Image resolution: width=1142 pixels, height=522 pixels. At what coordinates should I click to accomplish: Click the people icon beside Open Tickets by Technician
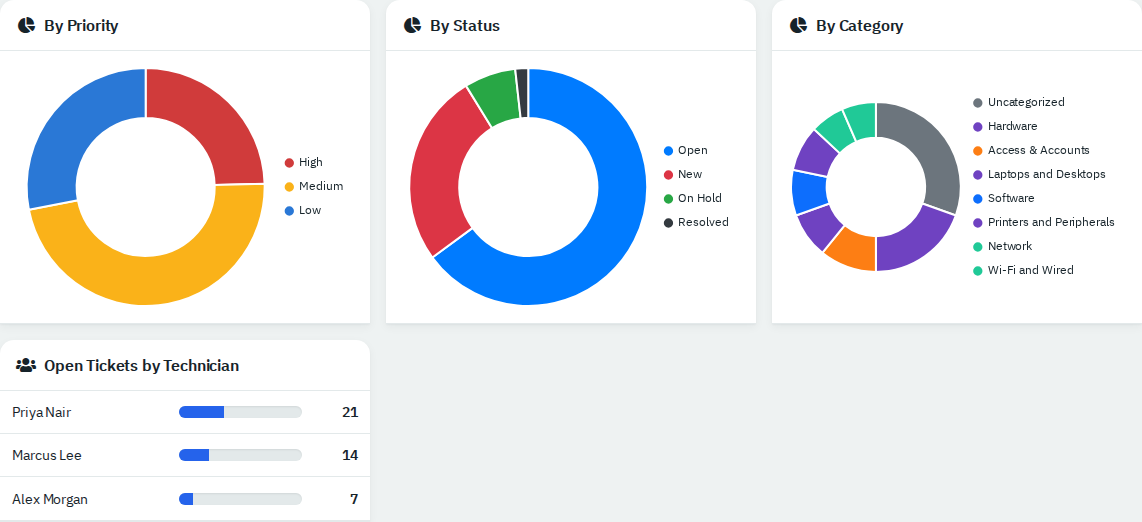(26, 365)
